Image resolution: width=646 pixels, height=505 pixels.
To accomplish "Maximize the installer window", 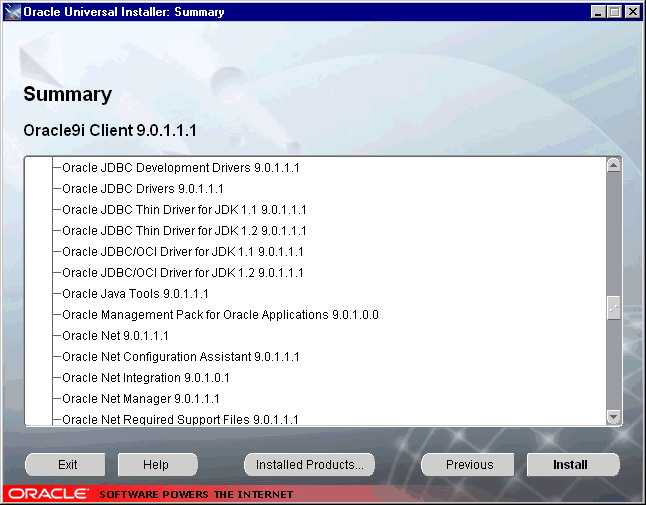I will click(x=614, y=12).
